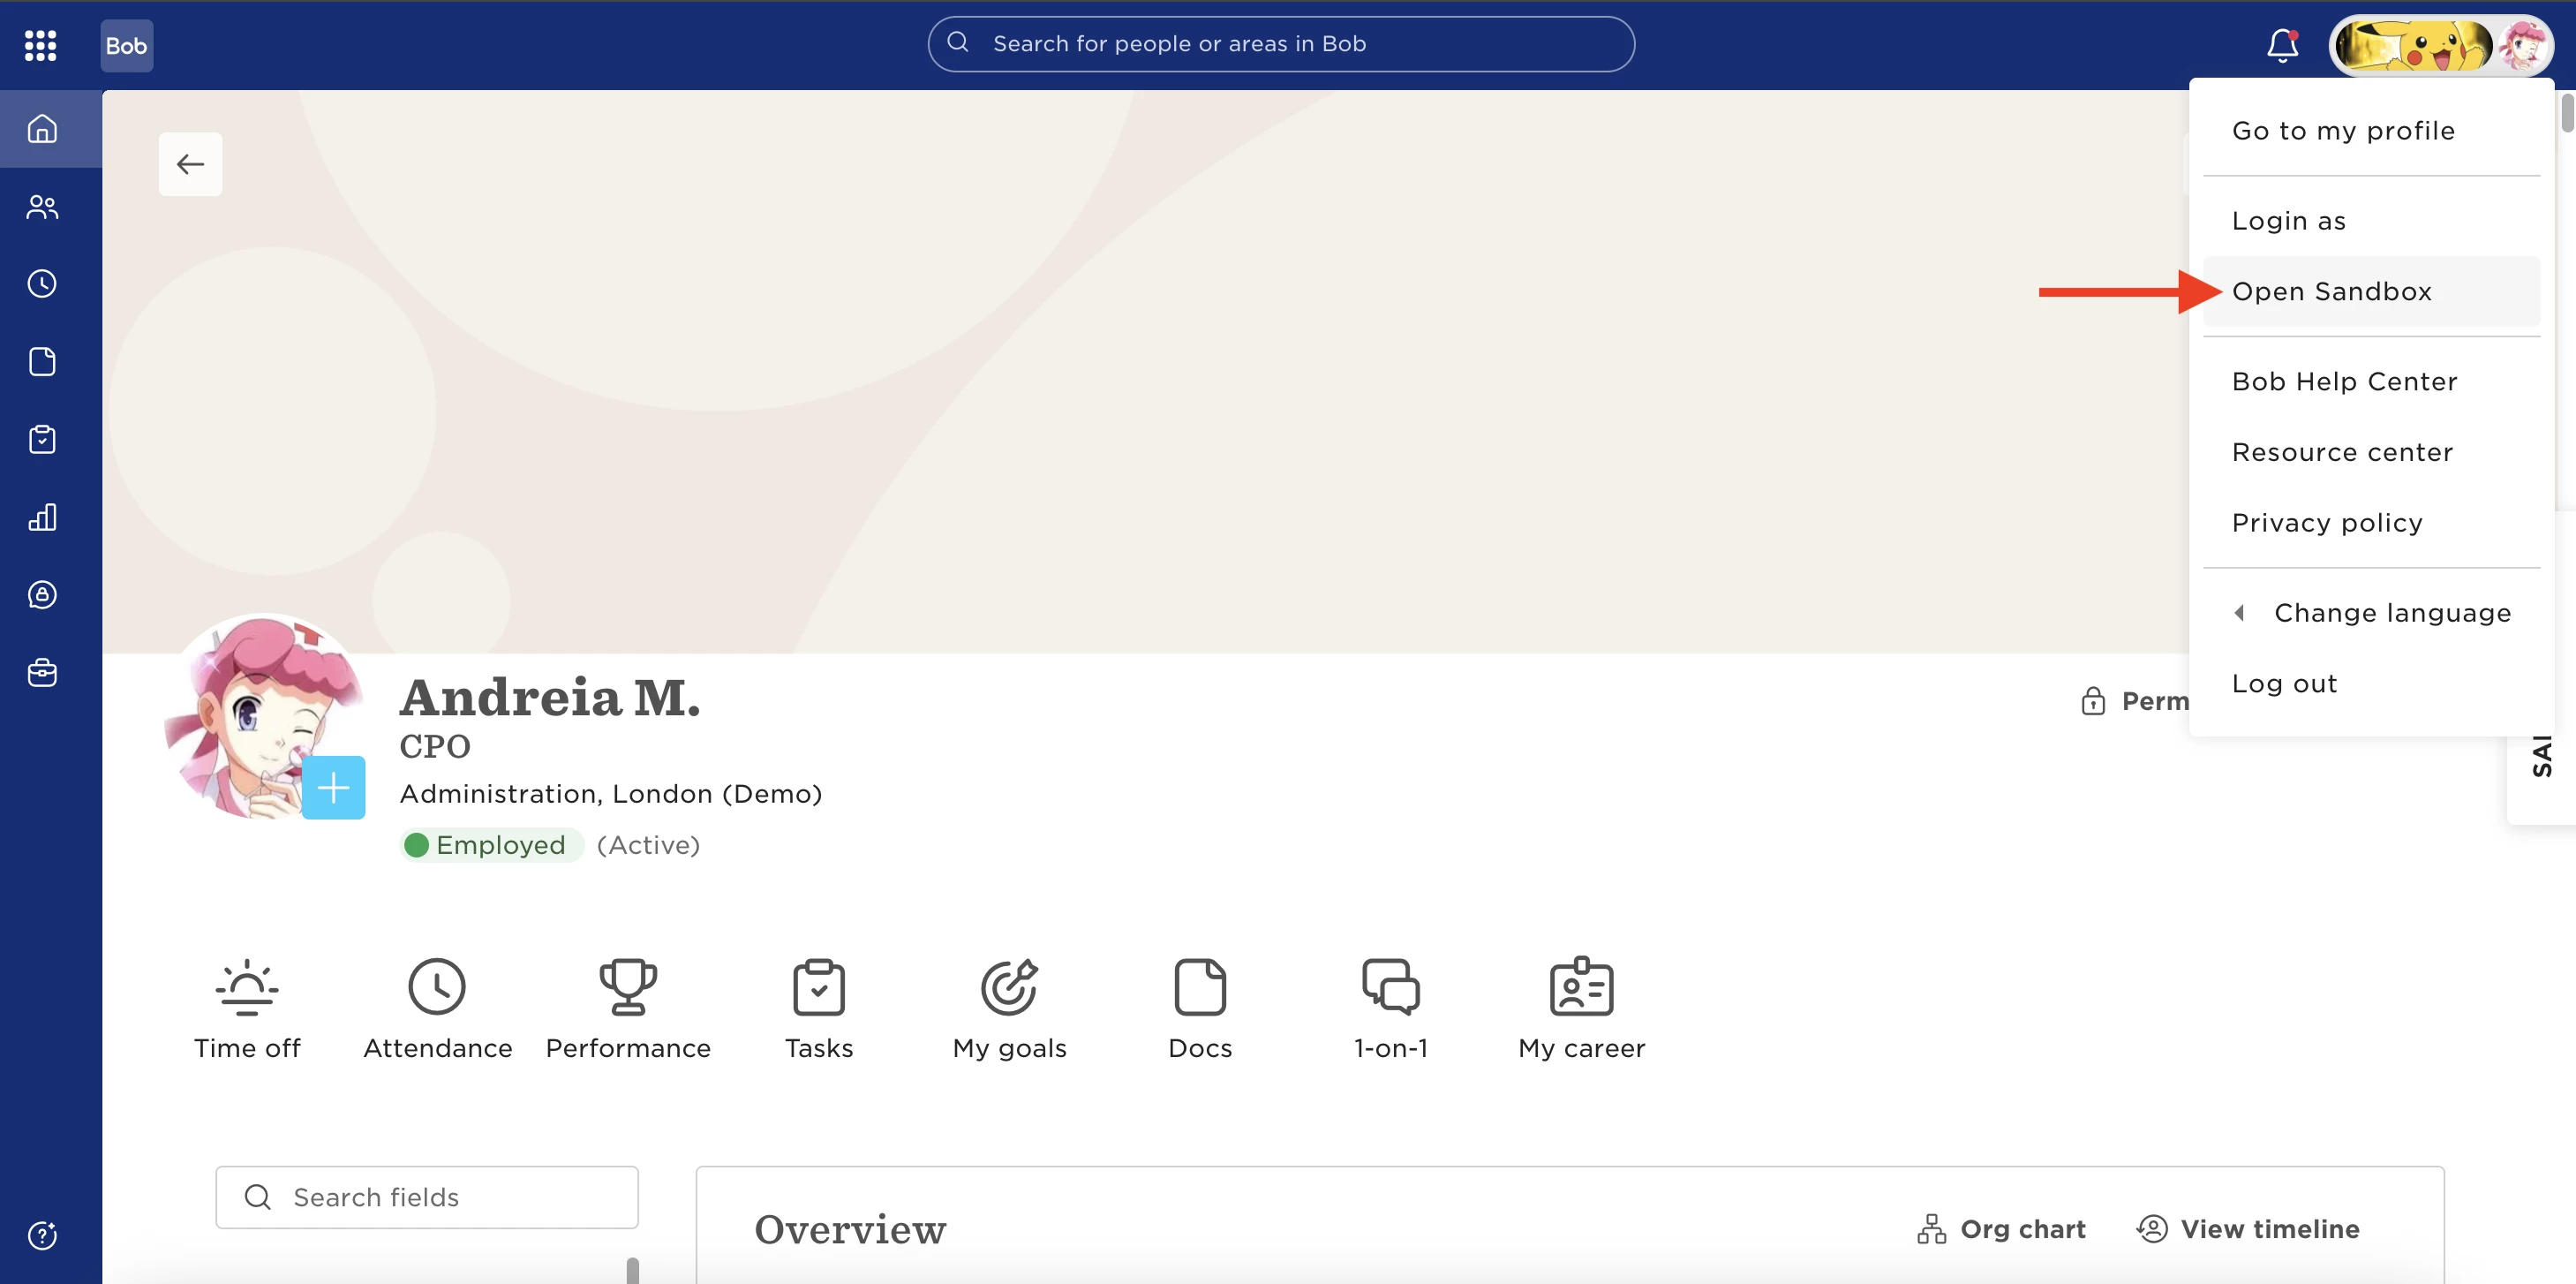
Task: Click the page vertical scrollbar
Action: pos(2567,112)
